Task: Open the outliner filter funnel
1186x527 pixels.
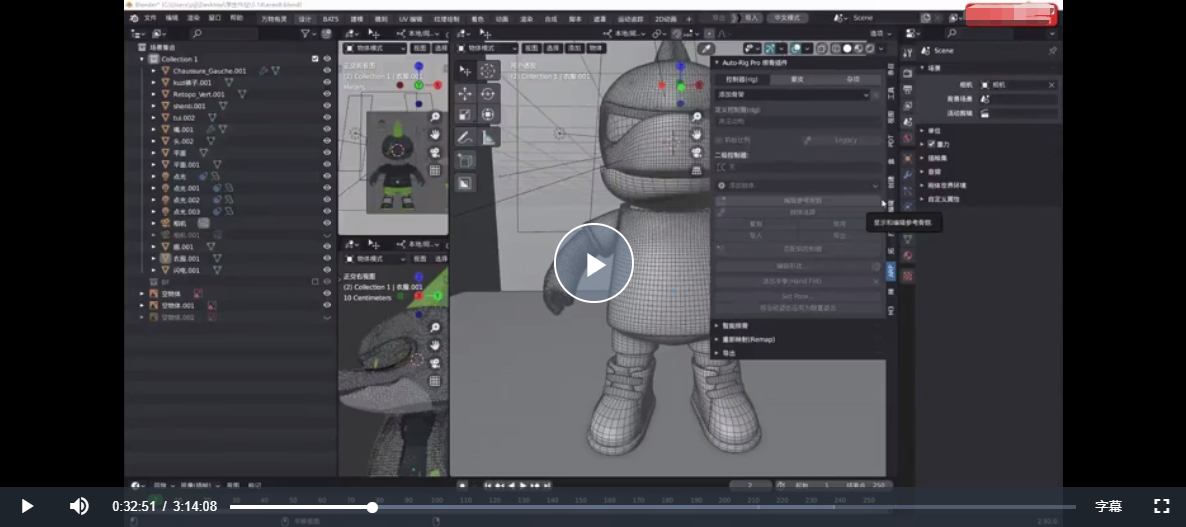Action: [305, 33]
